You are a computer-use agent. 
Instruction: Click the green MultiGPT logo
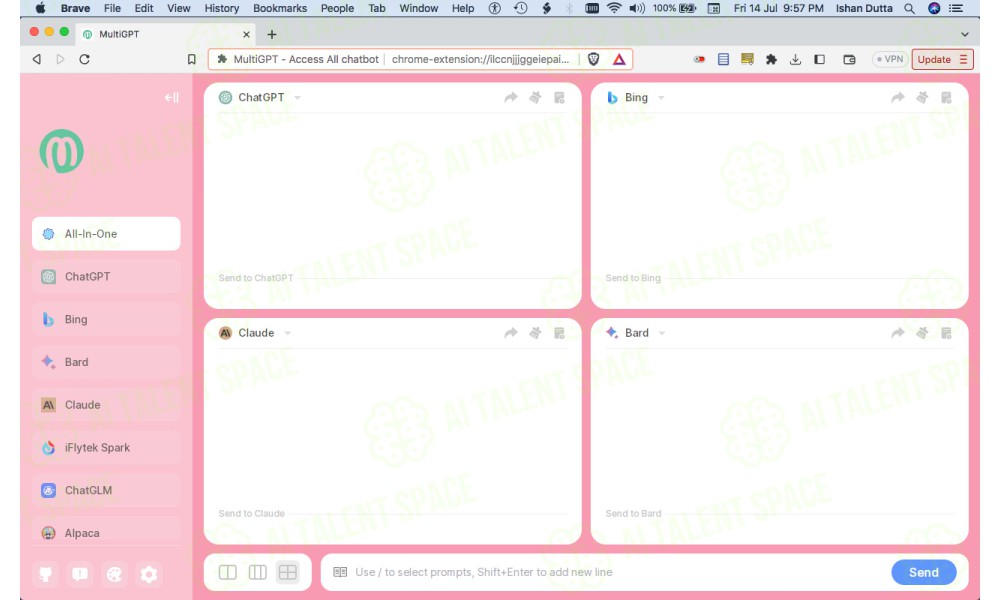tap(62, 151)
